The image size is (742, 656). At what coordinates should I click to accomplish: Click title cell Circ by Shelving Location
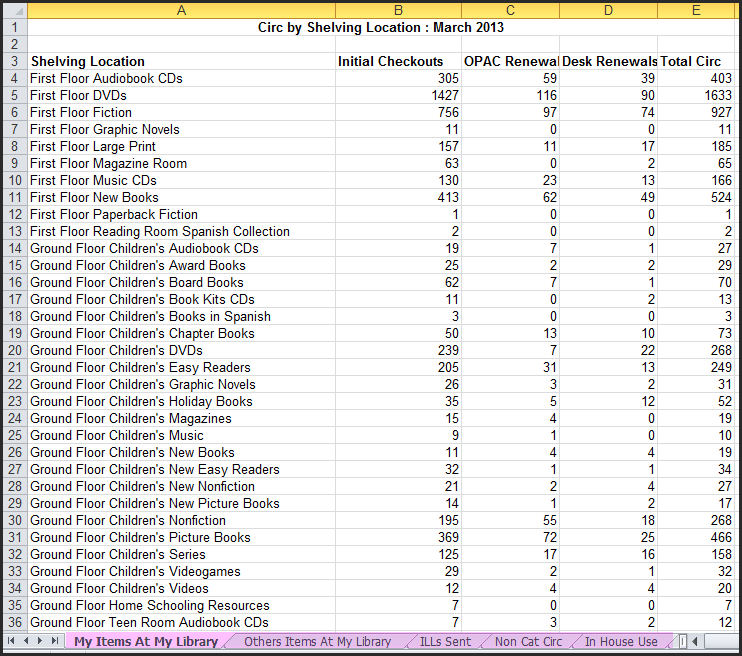(x=381, y=27)
